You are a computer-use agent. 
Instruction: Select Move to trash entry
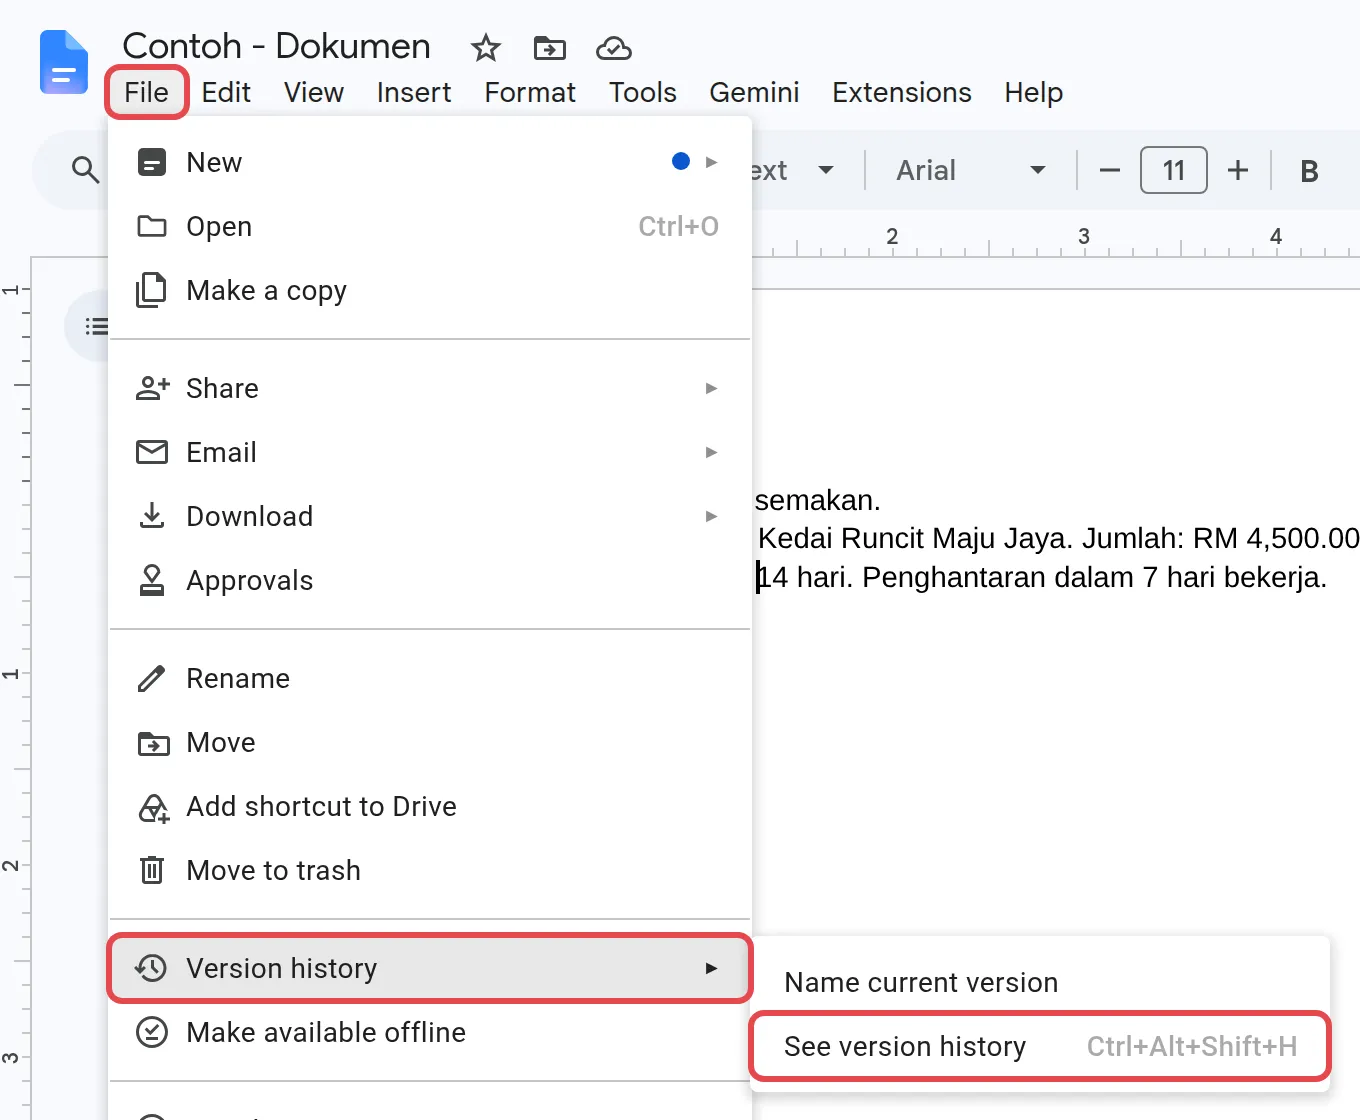pos(430,870)
